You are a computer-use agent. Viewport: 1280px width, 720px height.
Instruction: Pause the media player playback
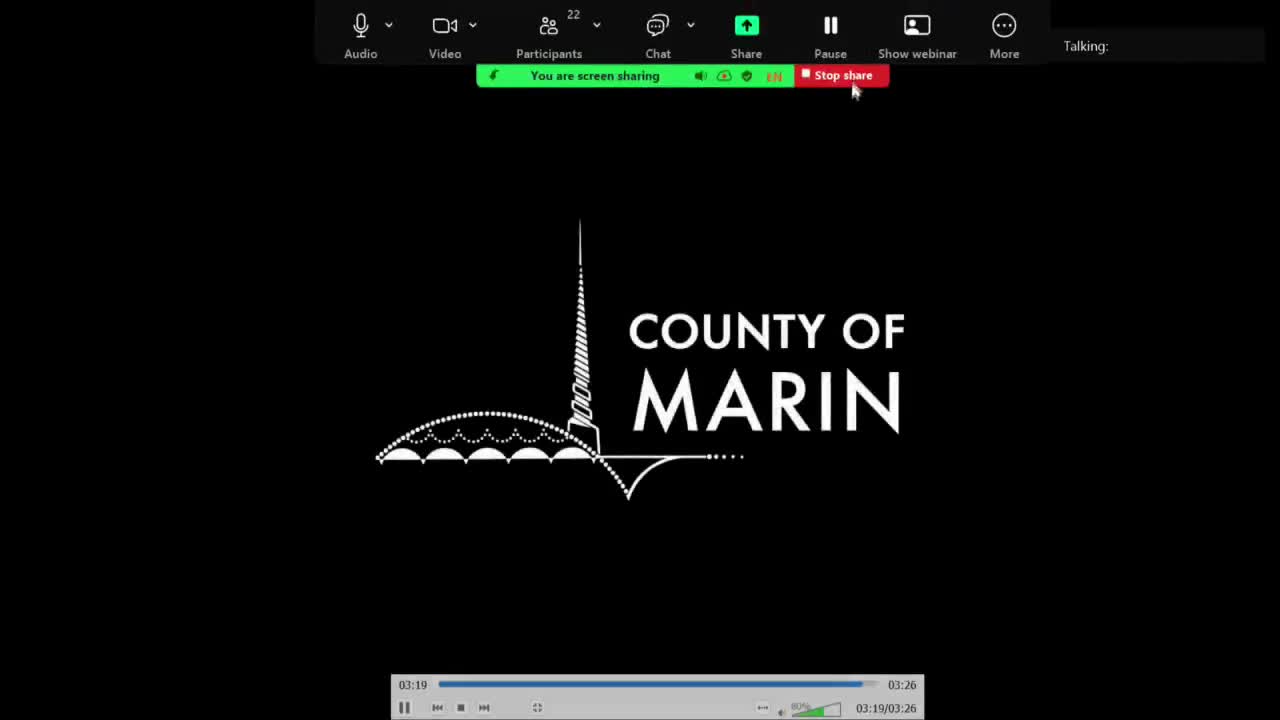click(405, 708)
